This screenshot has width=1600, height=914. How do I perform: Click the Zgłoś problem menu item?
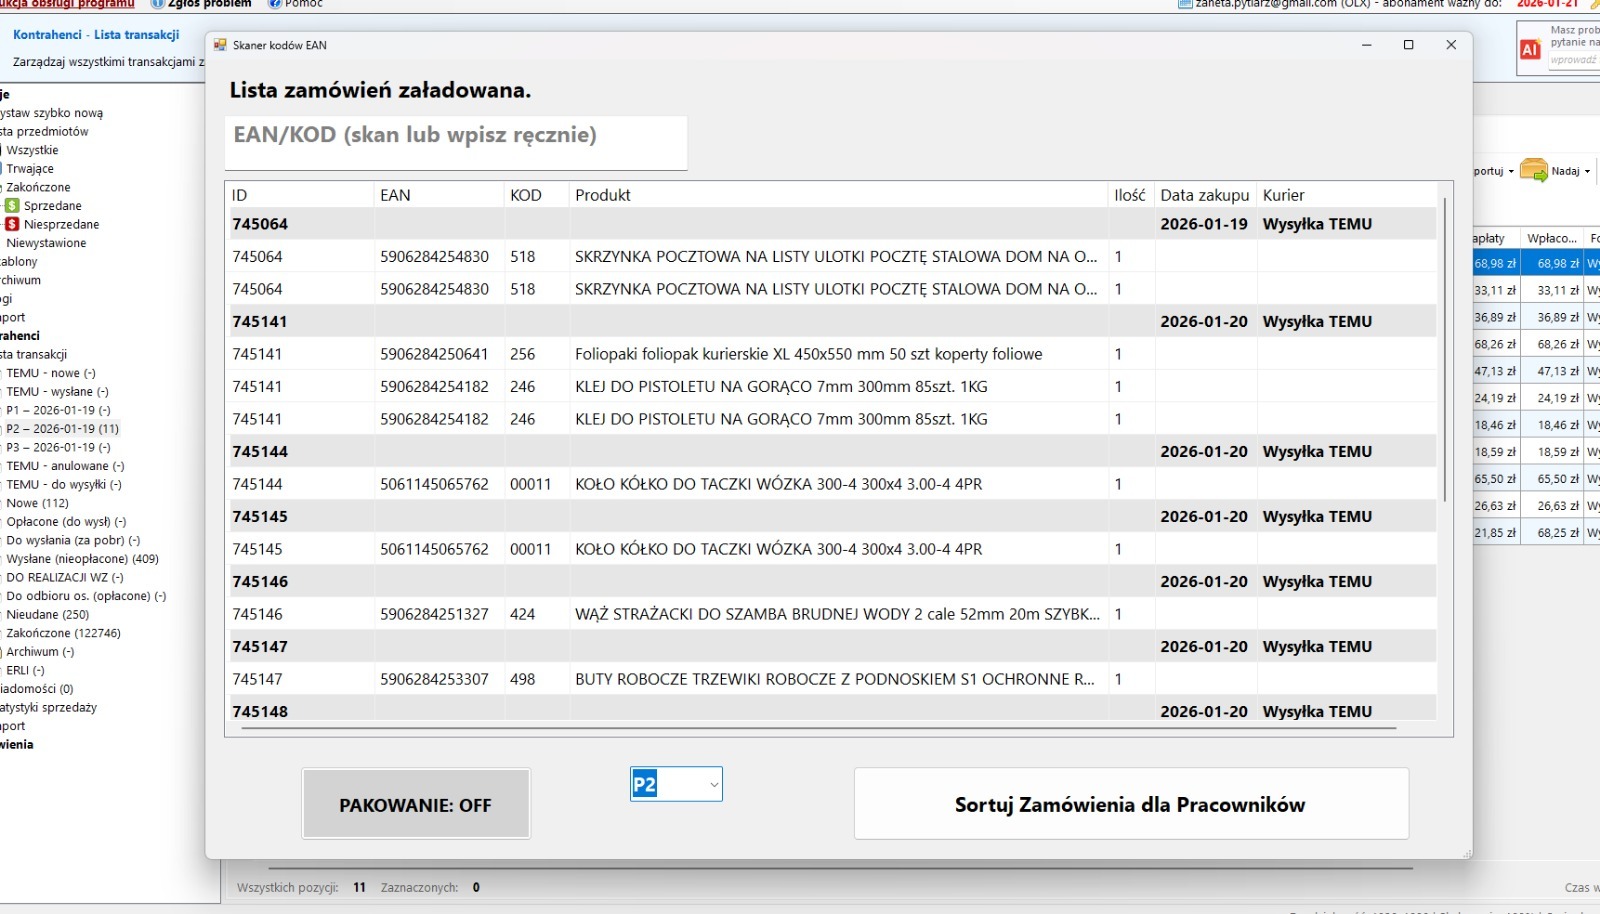(x=201, y=4)
